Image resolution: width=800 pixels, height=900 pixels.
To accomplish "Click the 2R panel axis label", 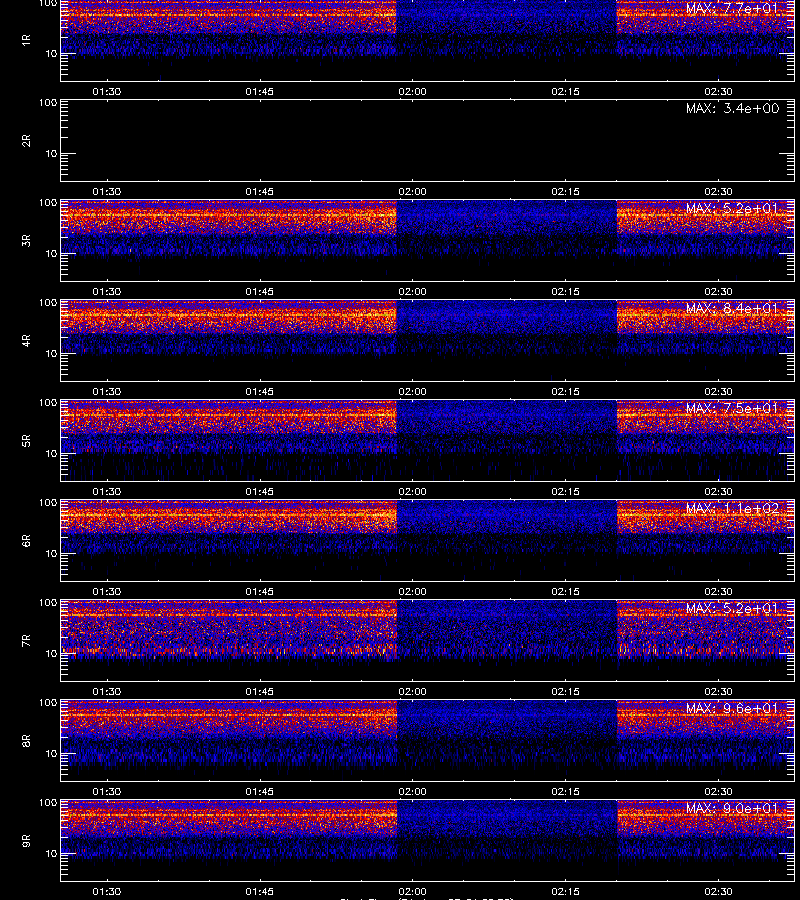I will [x=26, y=141].
